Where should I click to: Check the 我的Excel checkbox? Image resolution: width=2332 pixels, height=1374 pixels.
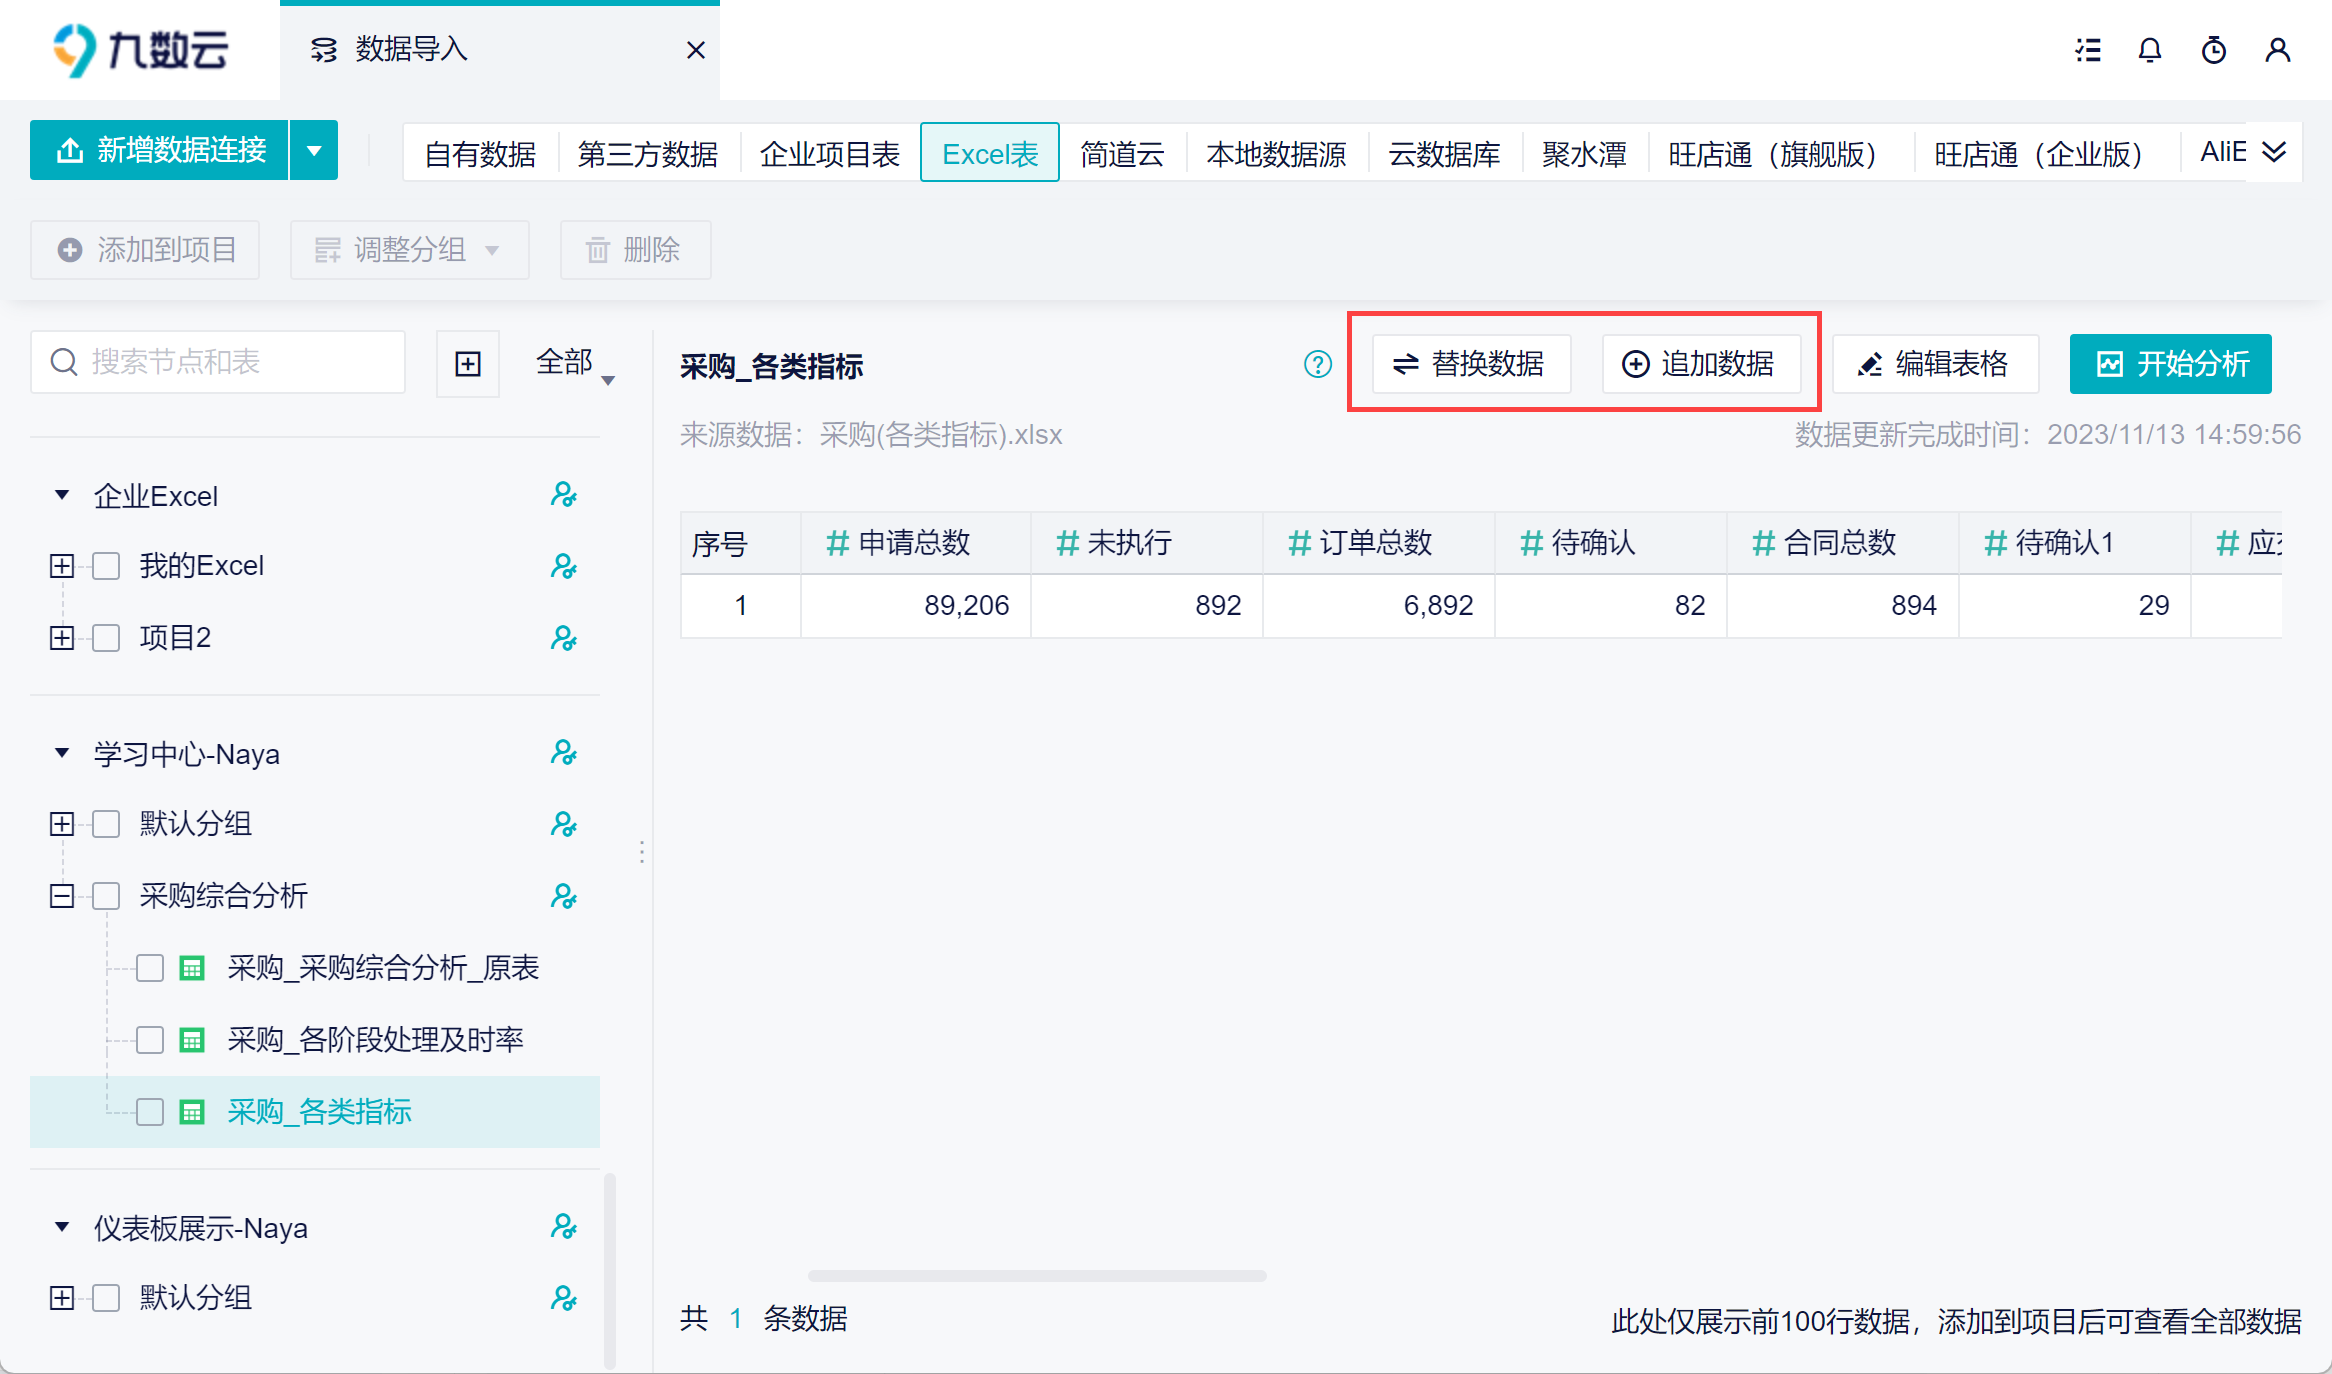point(106,566)
